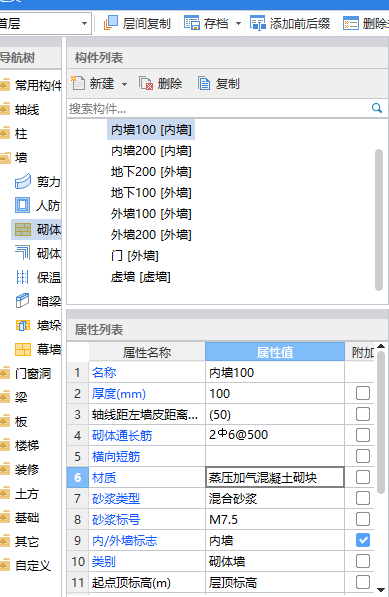Viewport: 389px width, 597px height.
Task: Click the property list scroll-up arrow
Action: pyautogui.click(x=381, y=346)
